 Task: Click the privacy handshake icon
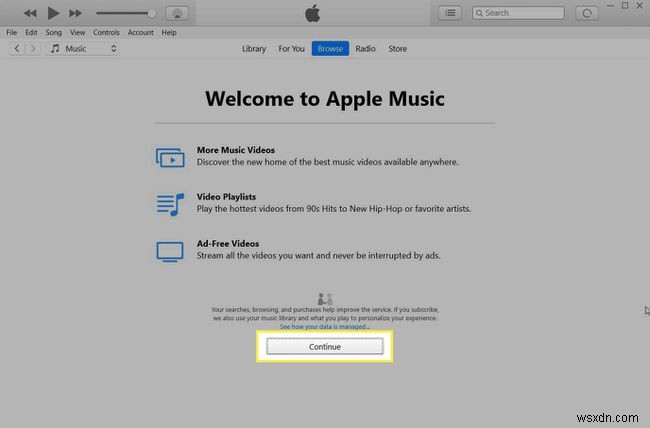point(325,299)
